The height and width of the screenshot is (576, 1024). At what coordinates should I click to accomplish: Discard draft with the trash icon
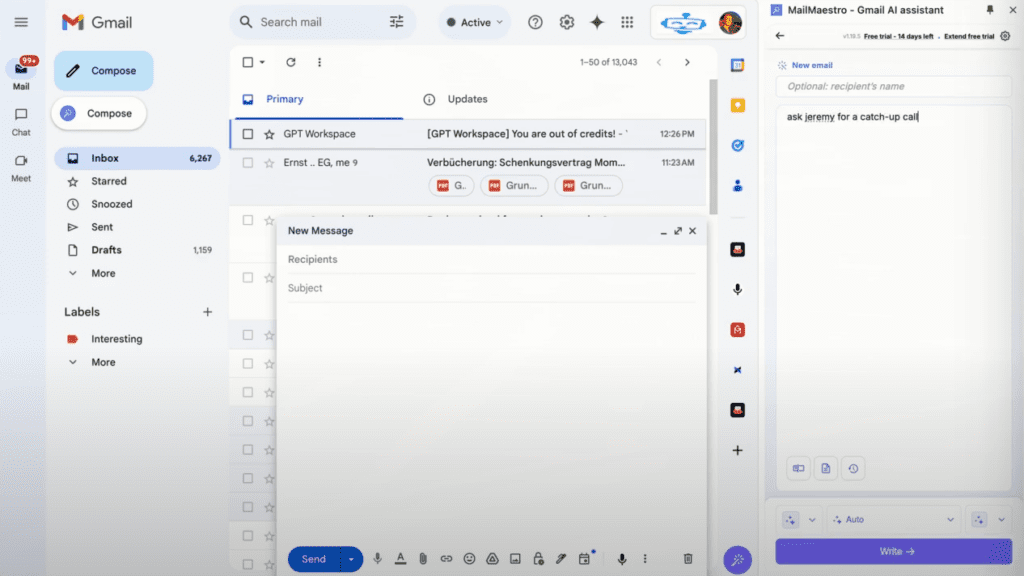[x=688, y=559]
